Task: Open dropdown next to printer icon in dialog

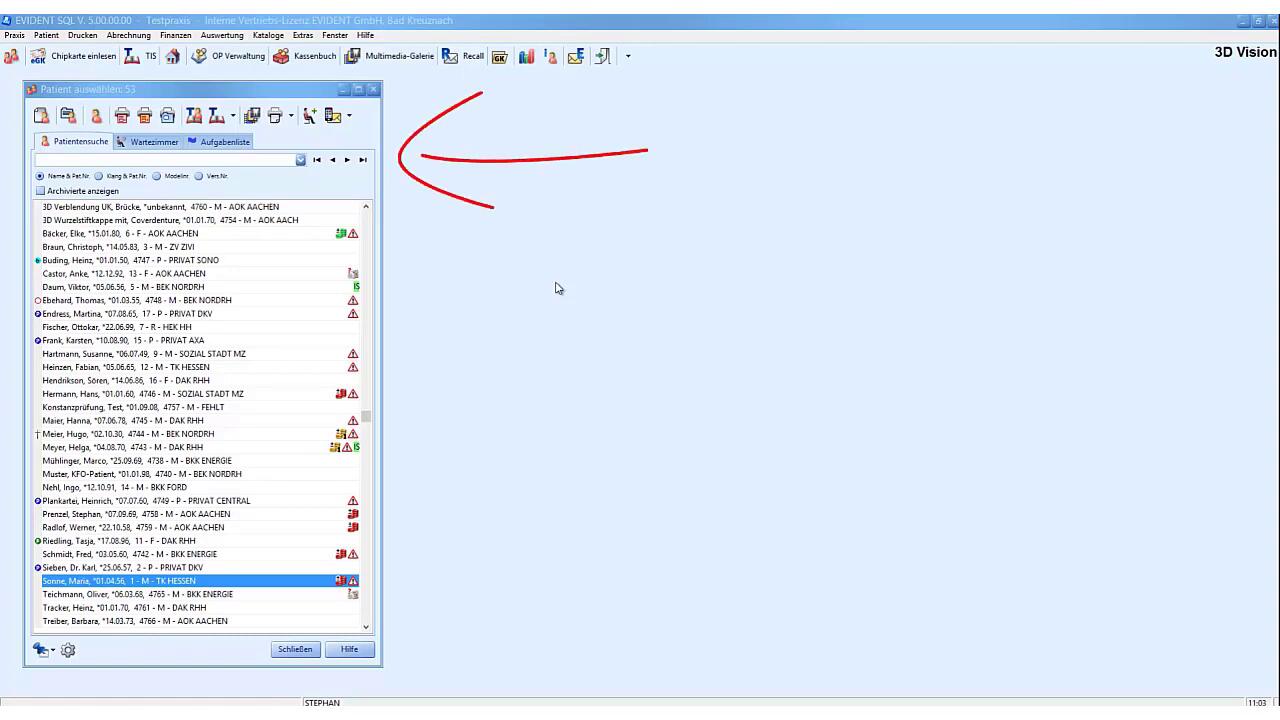Action: coord(291,116)
